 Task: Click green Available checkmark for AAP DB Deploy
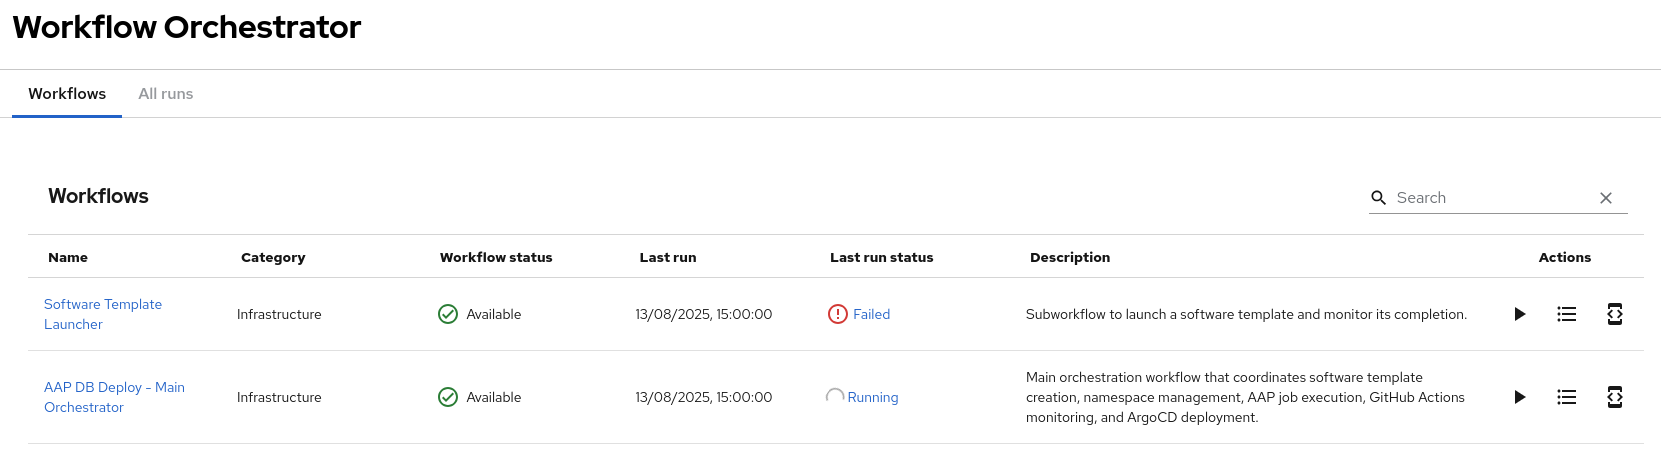(x=448, y=397)
